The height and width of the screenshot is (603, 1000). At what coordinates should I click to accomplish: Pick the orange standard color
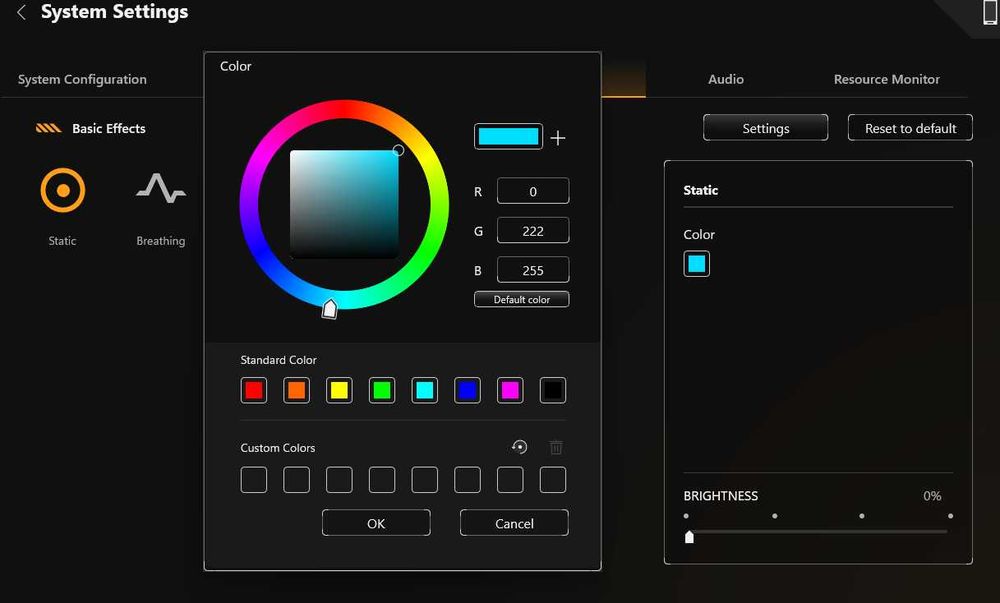coord(297,390)
